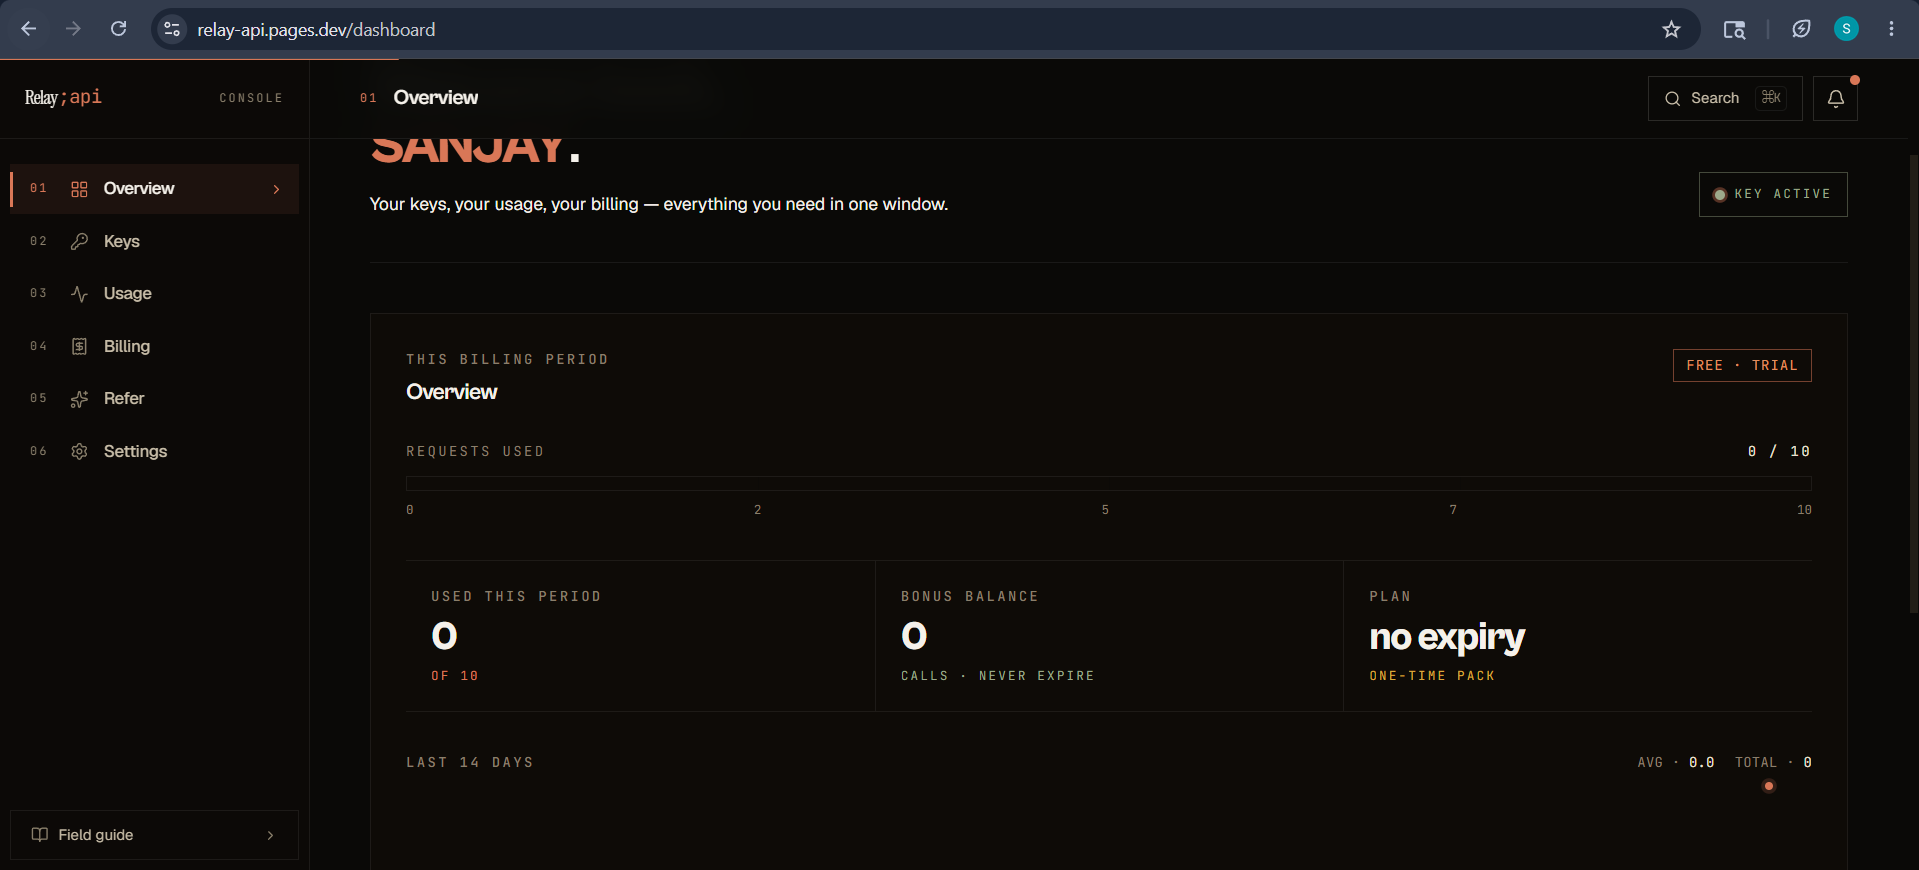Click the ONE-TIME PACK label
Viewport: 1919px width, 870px height.
click(1432, 676)
